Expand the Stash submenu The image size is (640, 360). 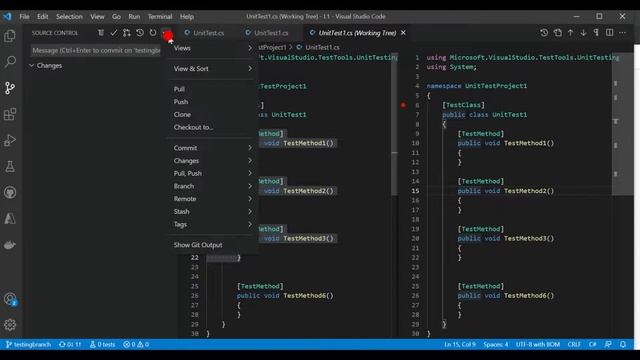coord(213,211)
